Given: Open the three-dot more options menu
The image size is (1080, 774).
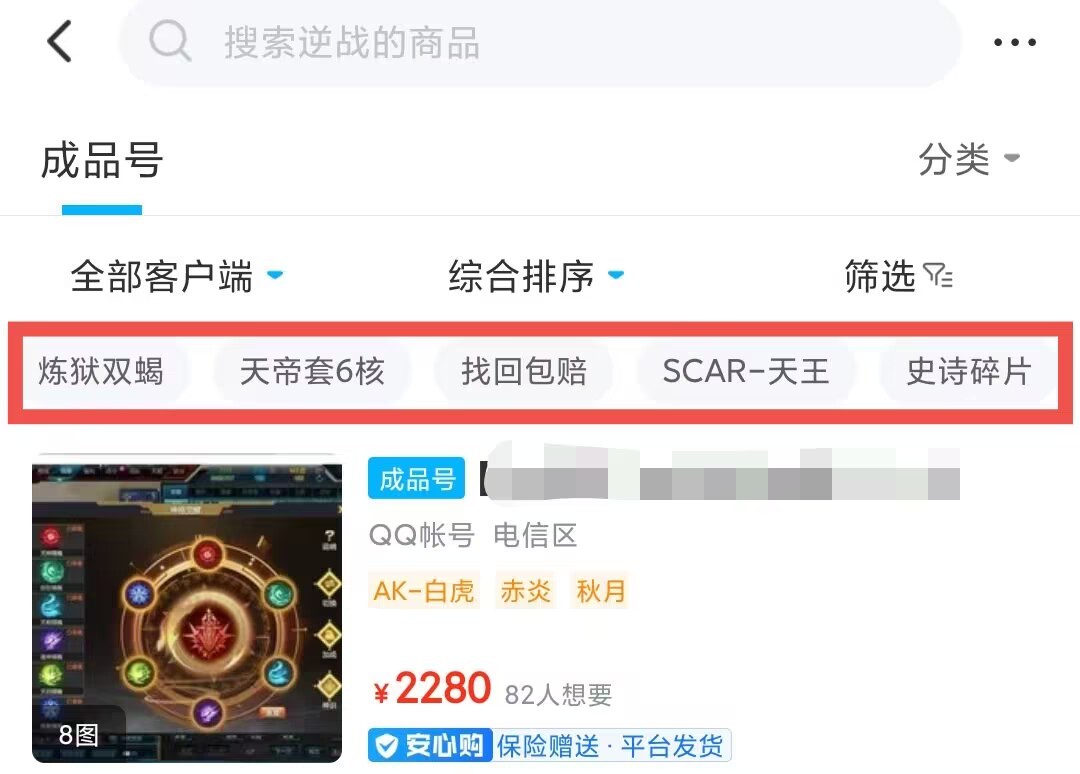Looking at the screenshot, I should (1015, 42).
